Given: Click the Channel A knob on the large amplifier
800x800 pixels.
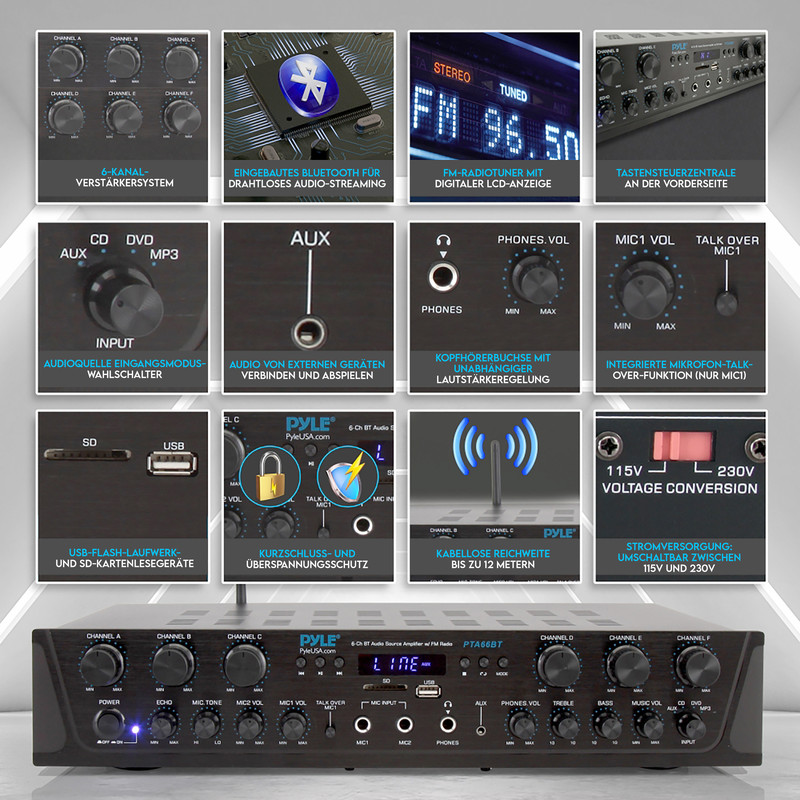Looking at the screenshot, I should click(102, 665).
